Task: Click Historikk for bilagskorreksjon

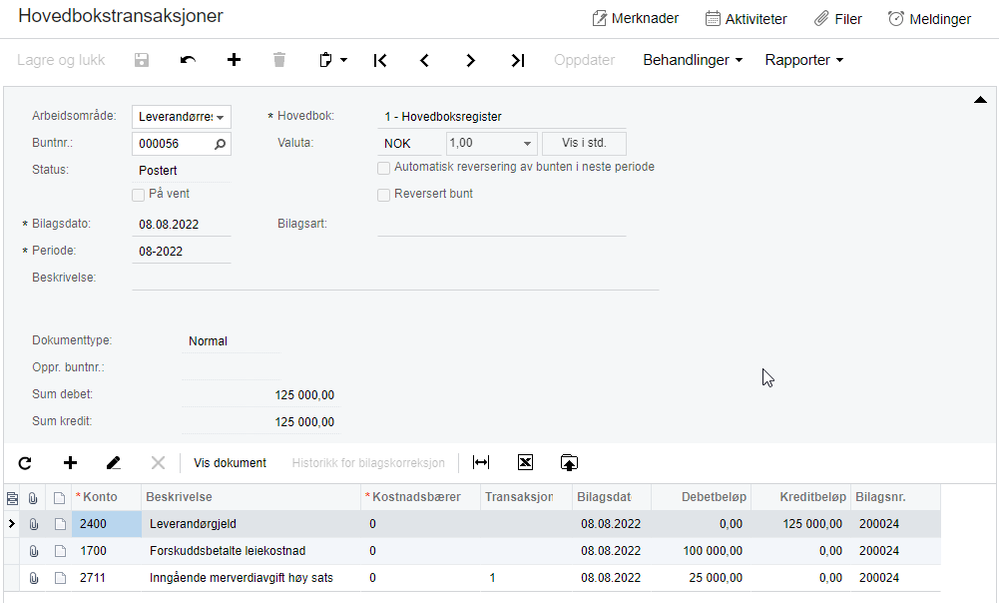Action: pos(368,463)
